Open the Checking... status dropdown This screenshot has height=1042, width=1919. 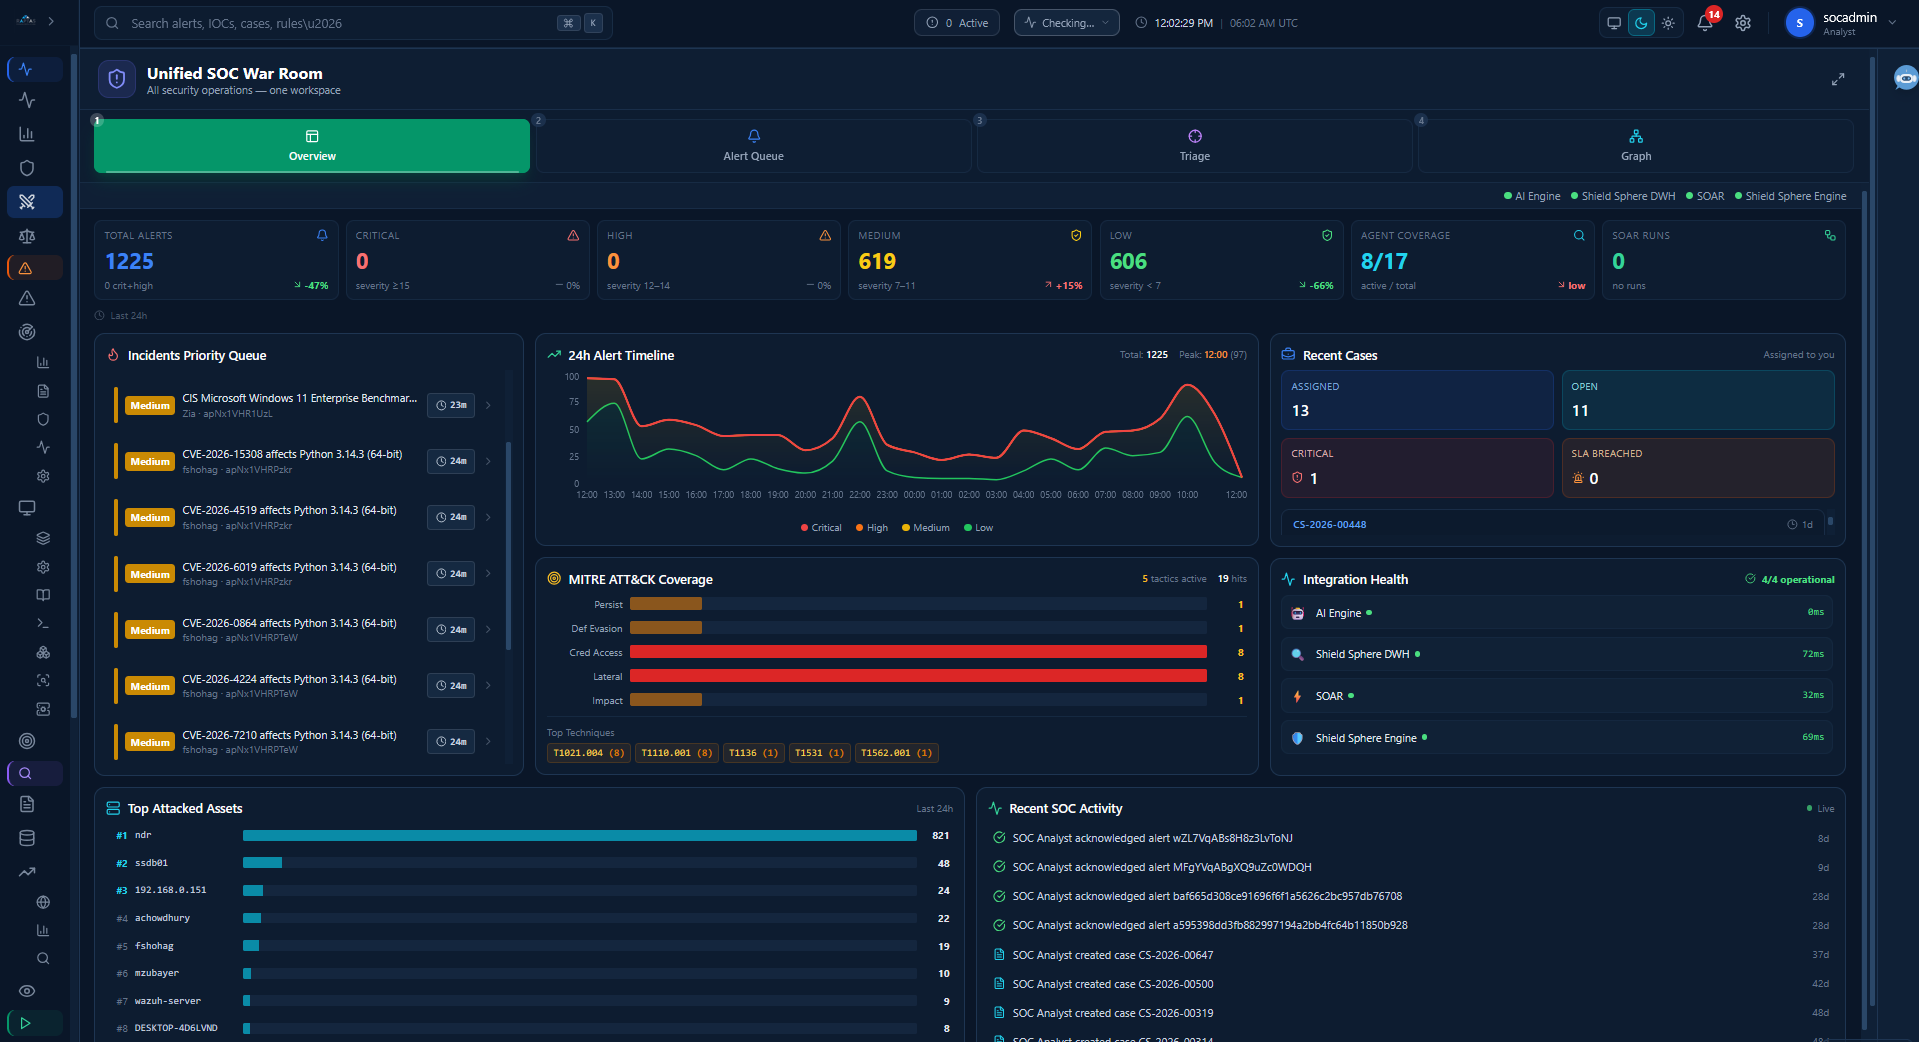1066,23
